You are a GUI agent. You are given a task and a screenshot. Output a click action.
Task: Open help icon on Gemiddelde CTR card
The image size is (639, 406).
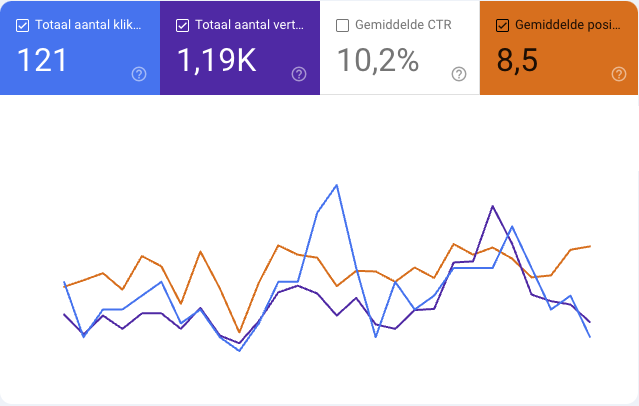(459, 74)
